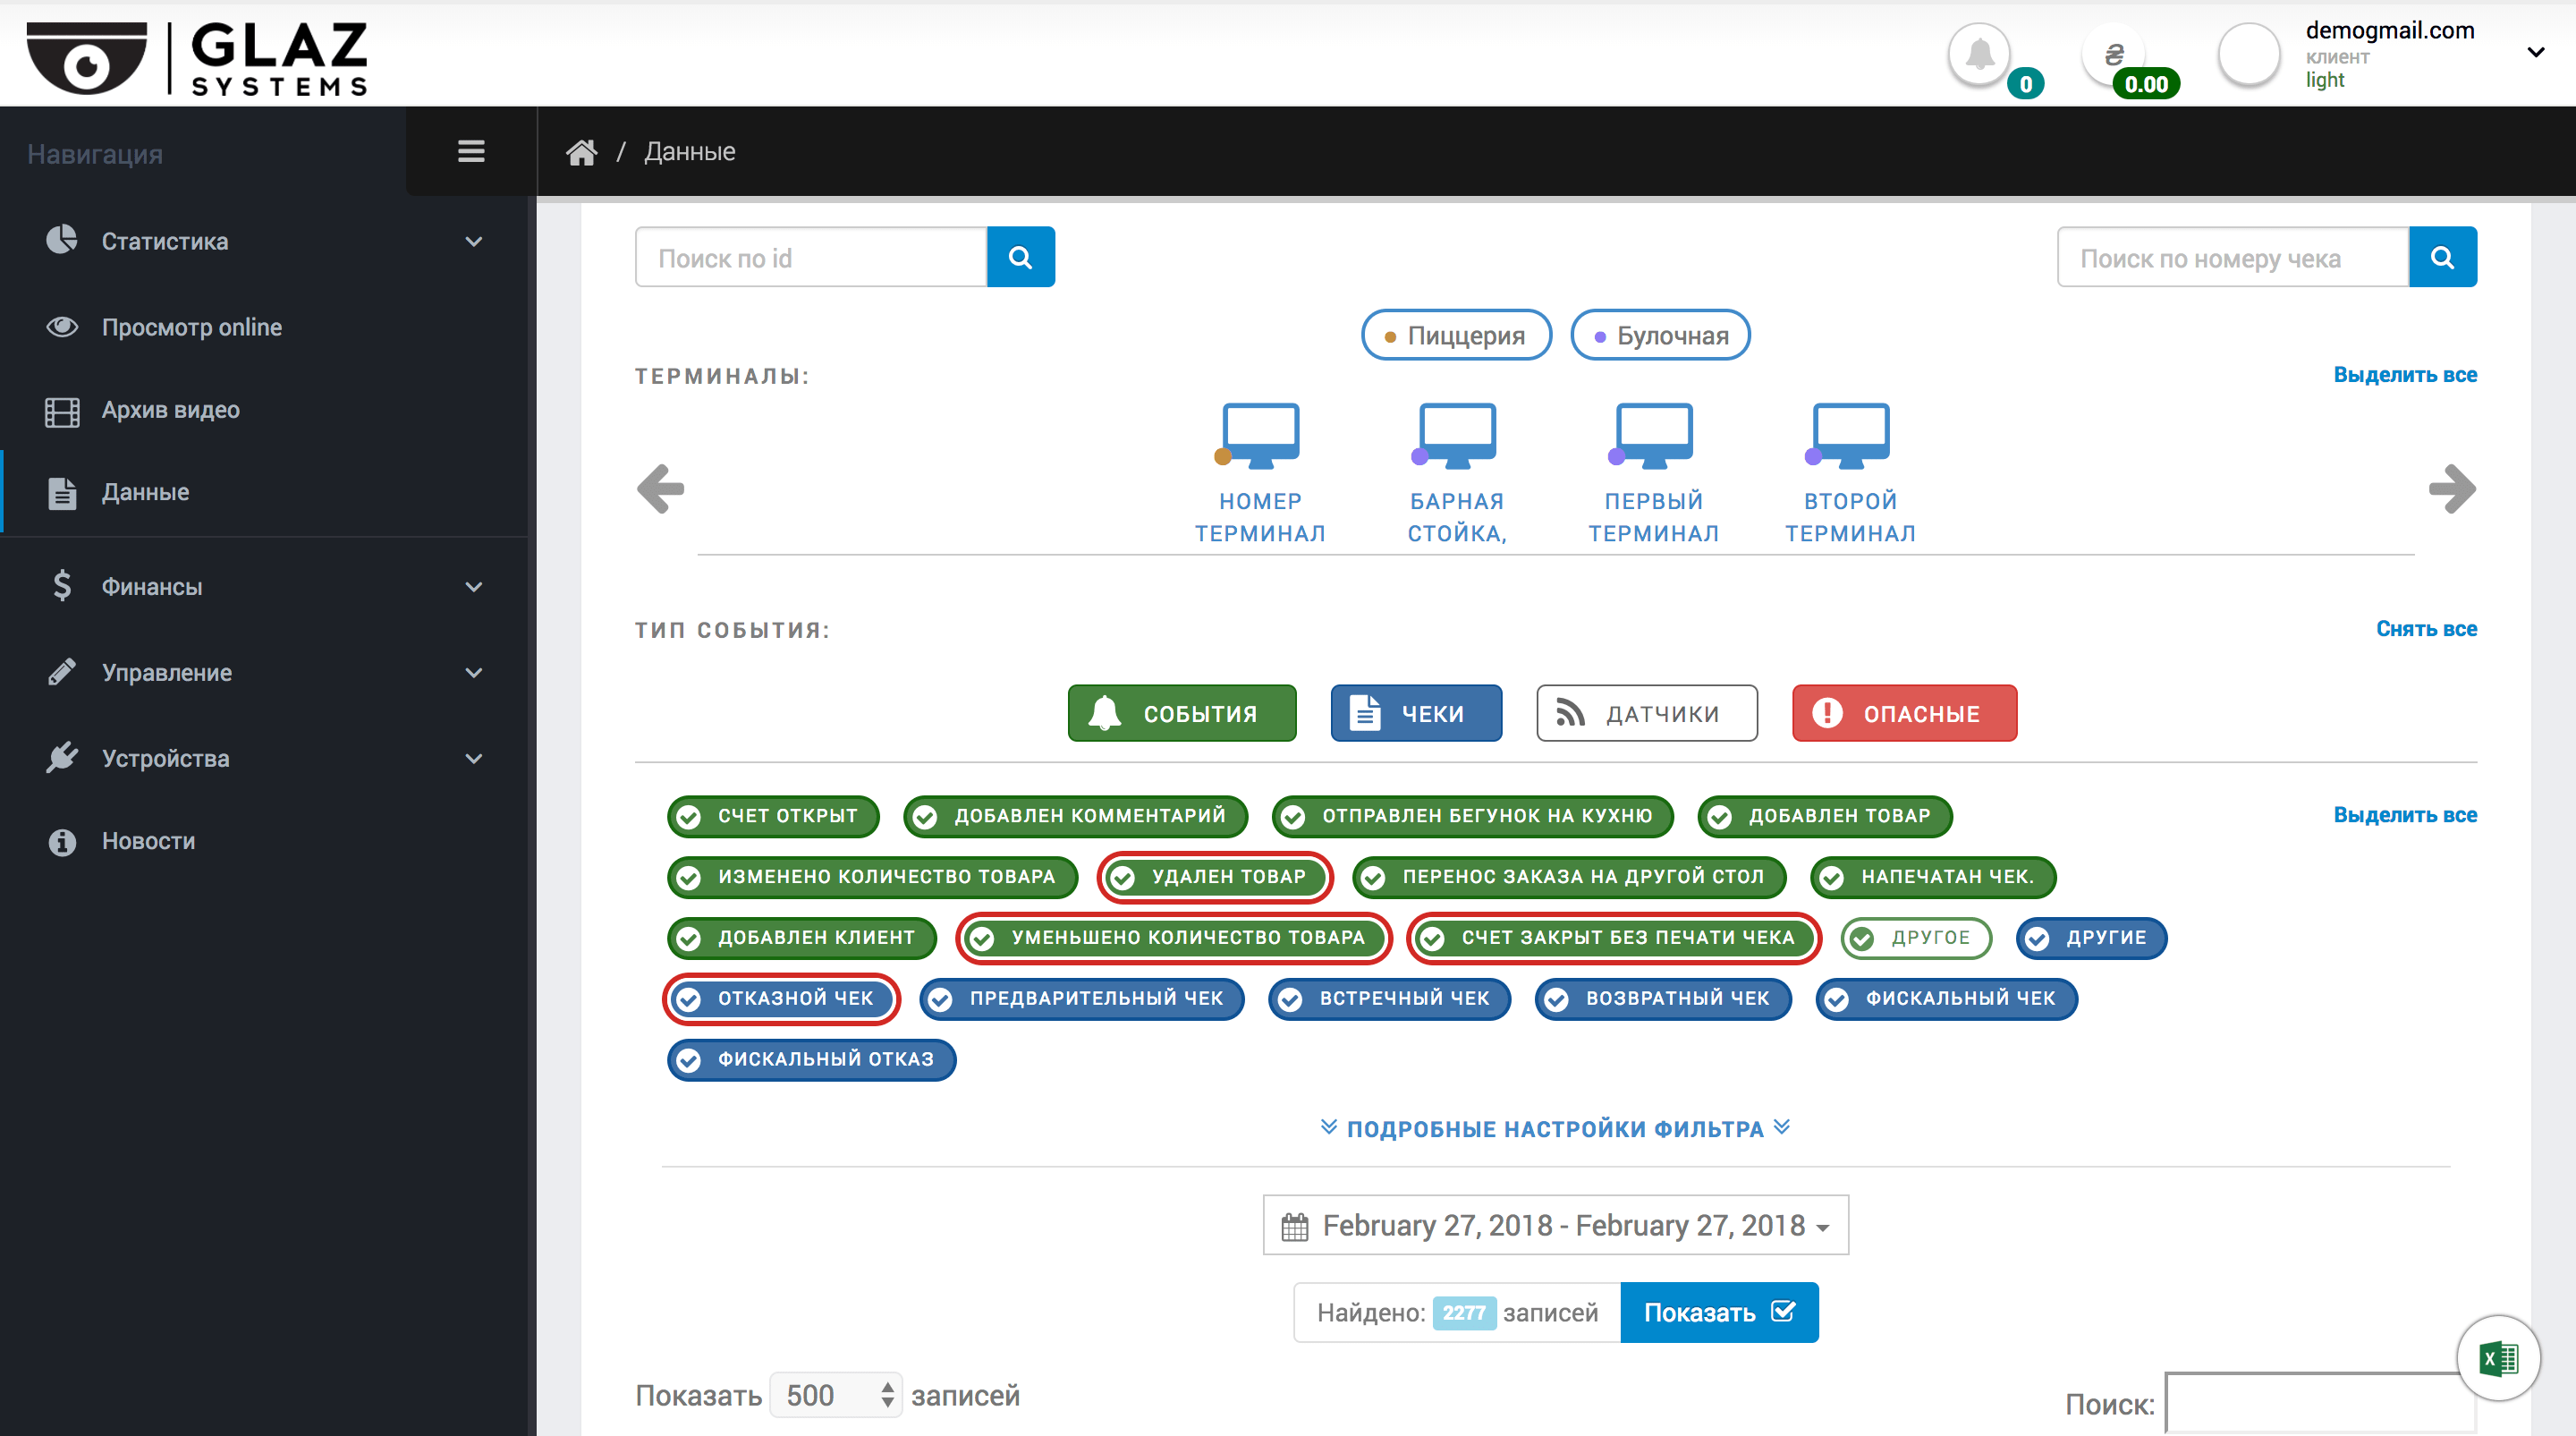Toggle the Датчики event category
2576x1436 pixels.
pos(1646,713)
